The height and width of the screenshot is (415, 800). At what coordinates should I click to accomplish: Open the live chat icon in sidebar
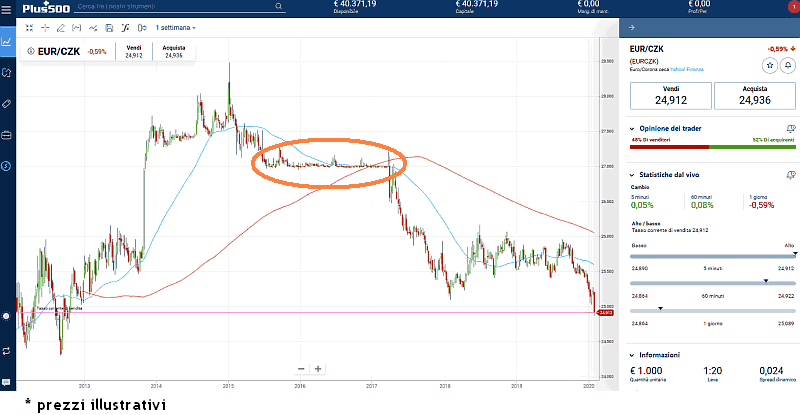tap(7, 382)
